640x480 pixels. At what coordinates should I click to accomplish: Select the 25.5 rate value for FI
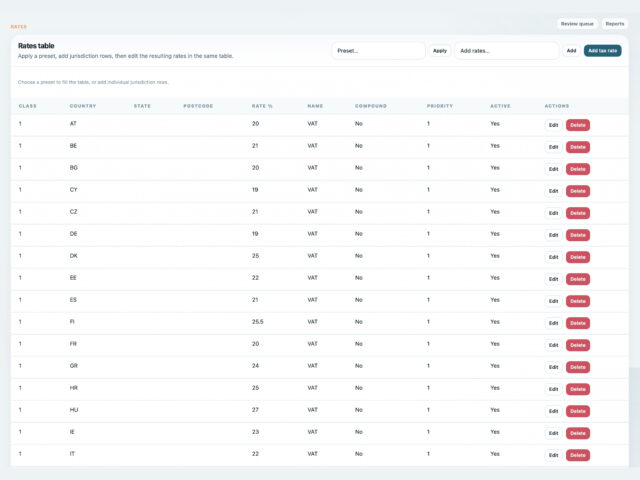tap(258, 322)
